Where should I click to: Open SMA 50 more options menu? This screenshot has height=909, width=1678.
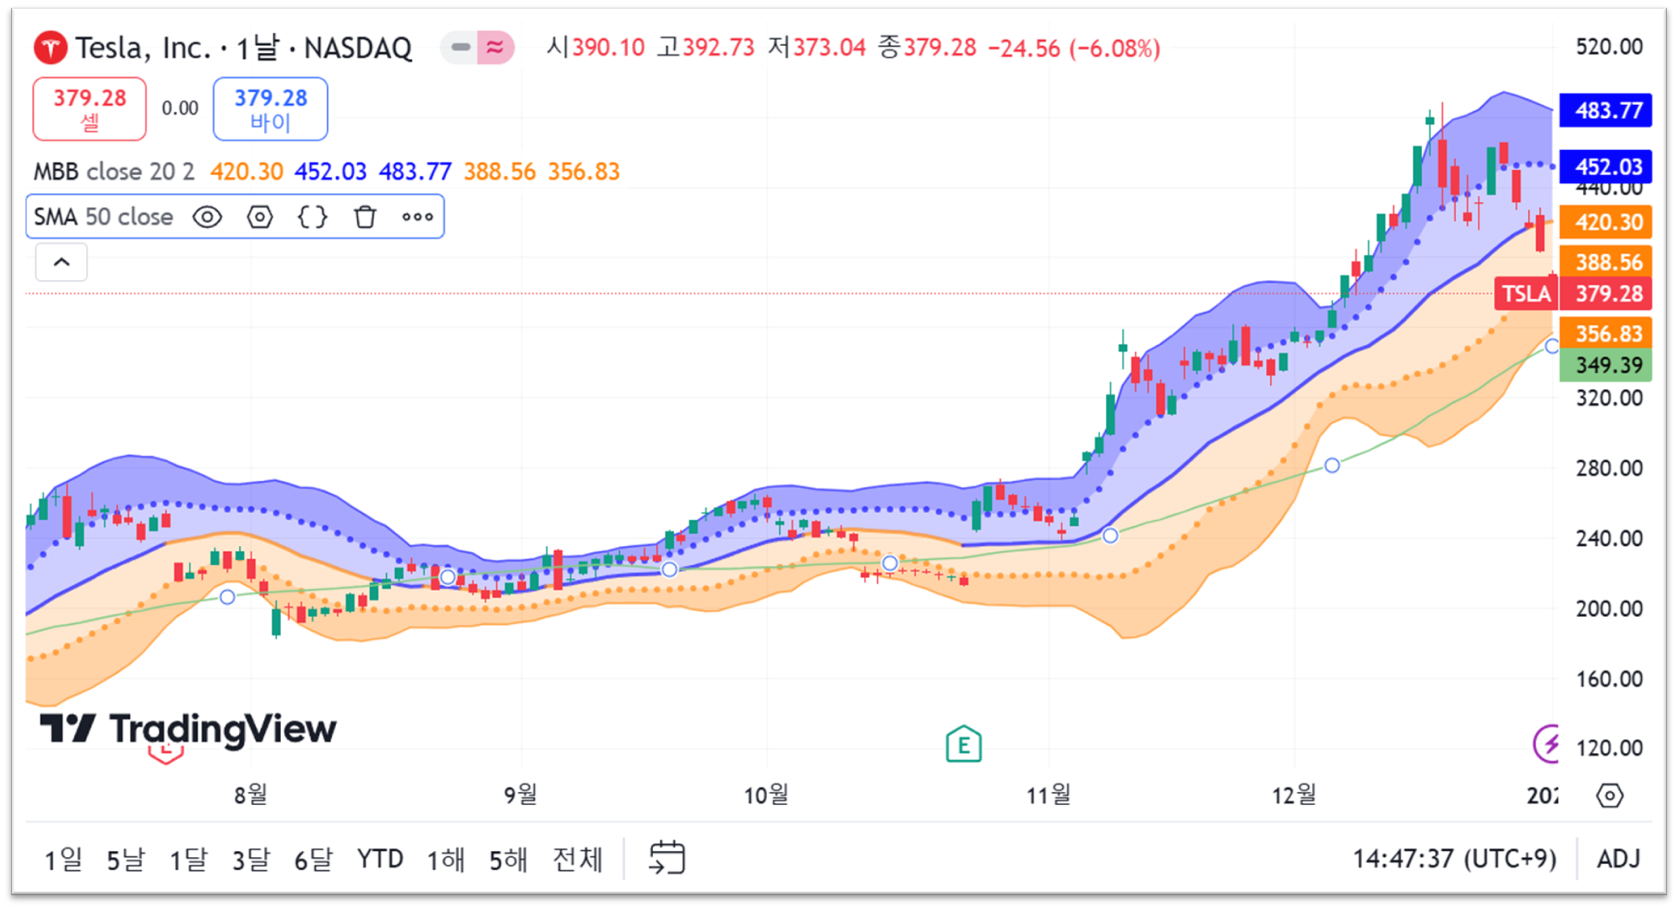[418, 217]
